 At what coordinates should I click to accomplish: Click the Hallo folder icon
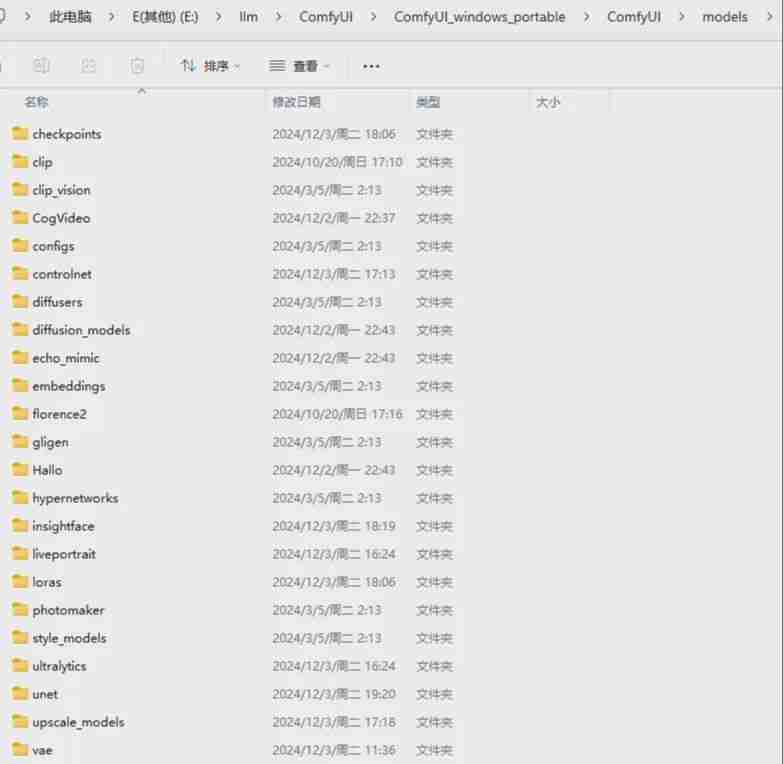coord(20,469)
